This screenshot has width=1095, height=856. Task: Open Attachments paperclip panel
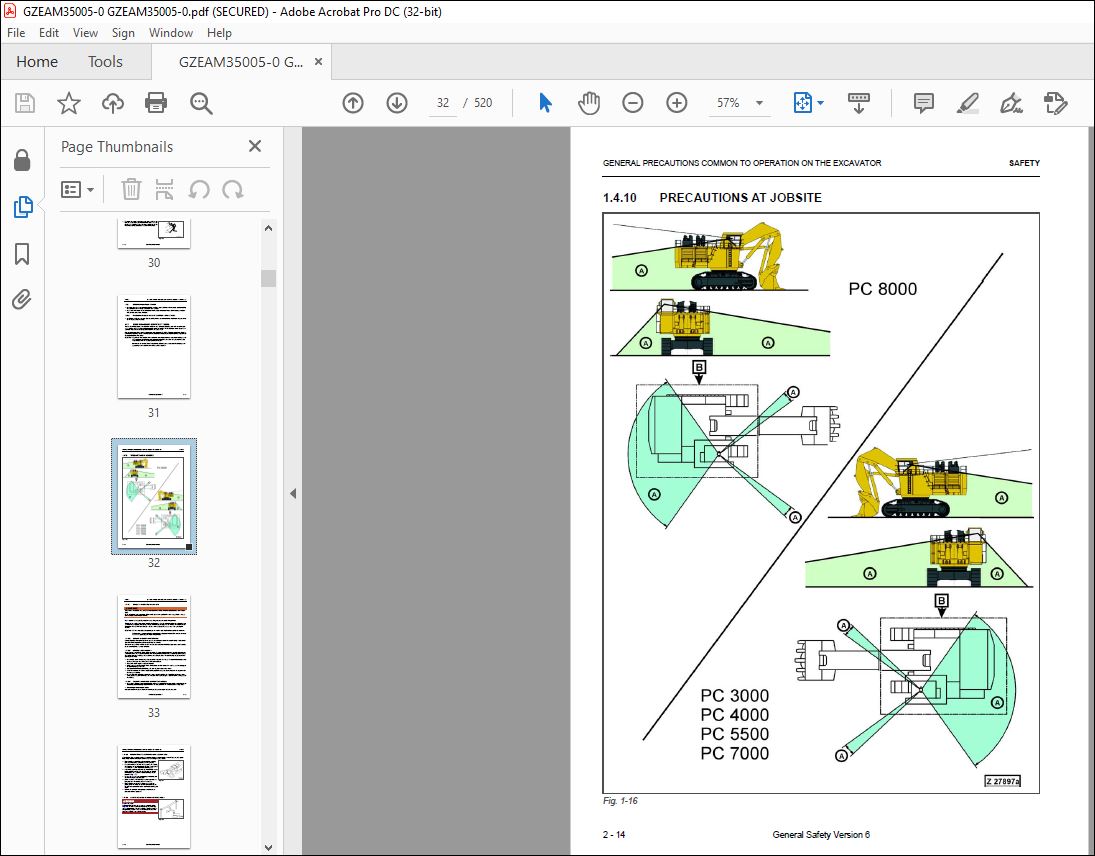pos(22,300)
